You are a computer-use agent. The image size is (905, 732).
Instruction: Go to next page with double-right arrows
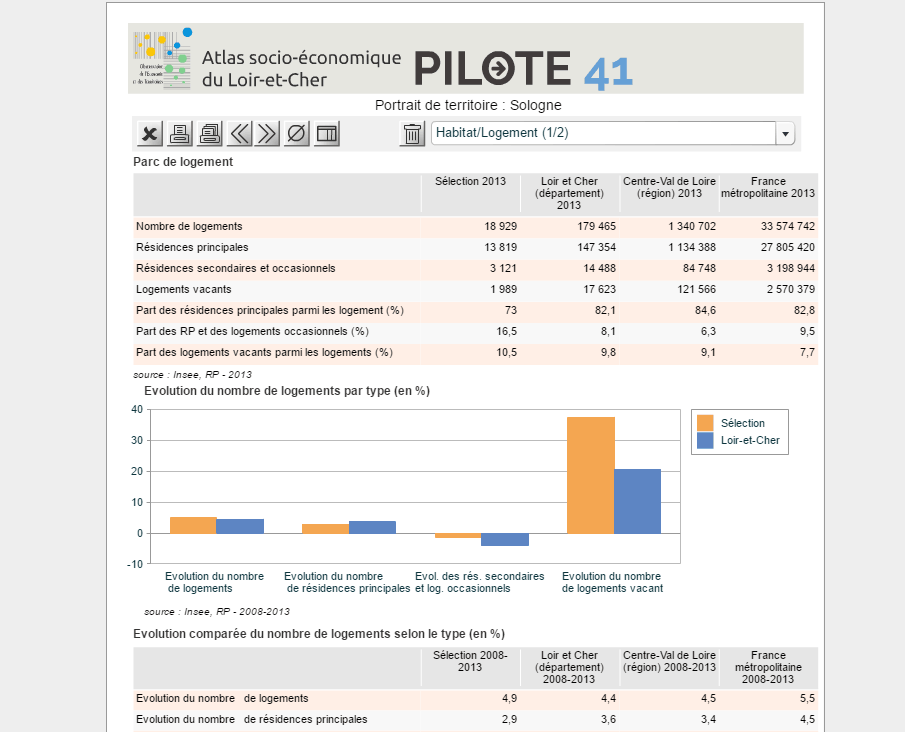tap(267, 134)
